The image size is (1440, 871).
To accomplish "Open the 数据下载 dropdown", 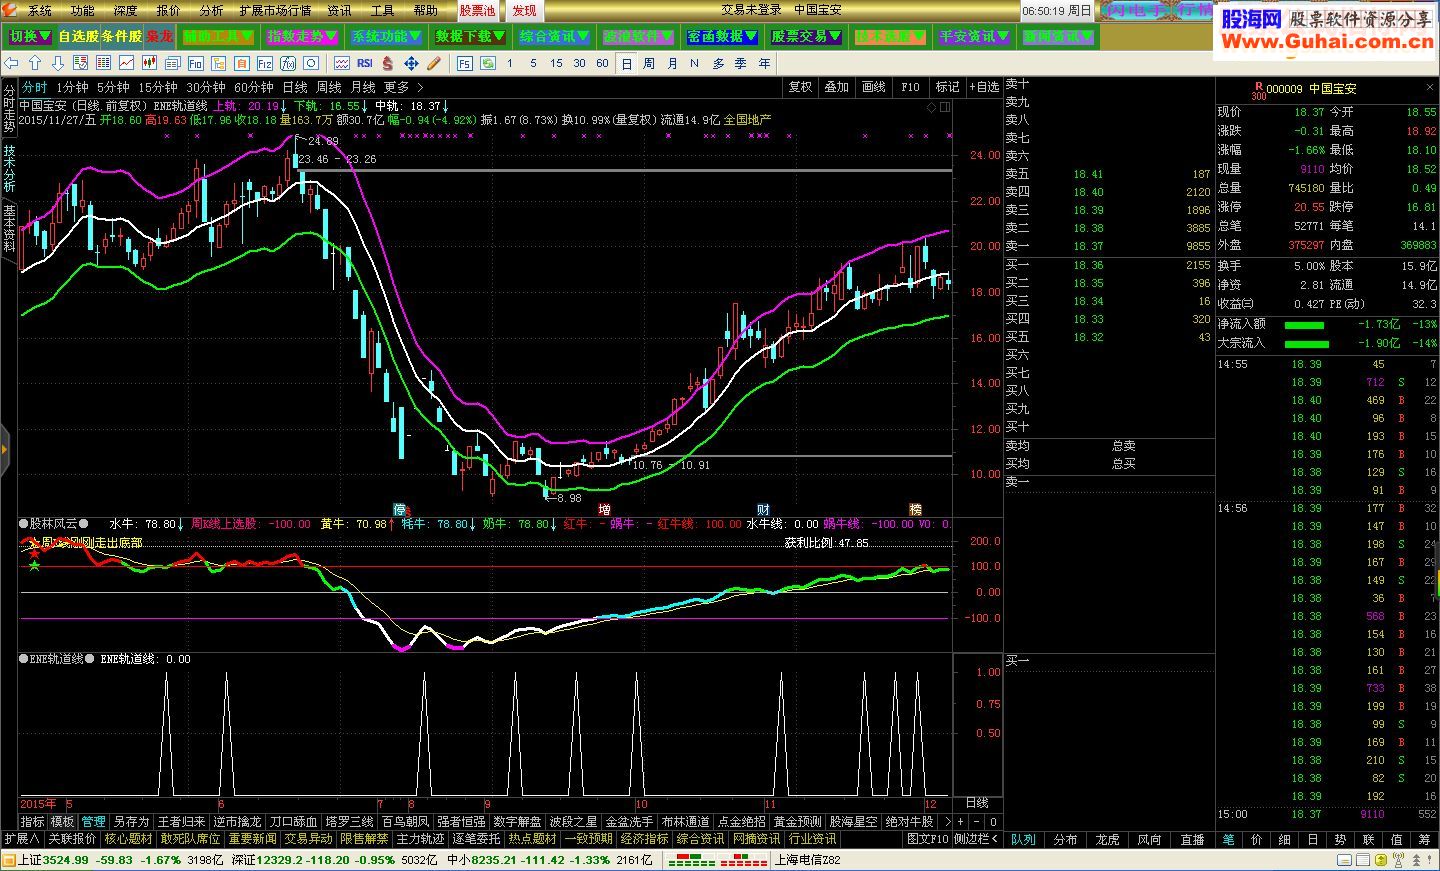I will click(x=470, y=37).
